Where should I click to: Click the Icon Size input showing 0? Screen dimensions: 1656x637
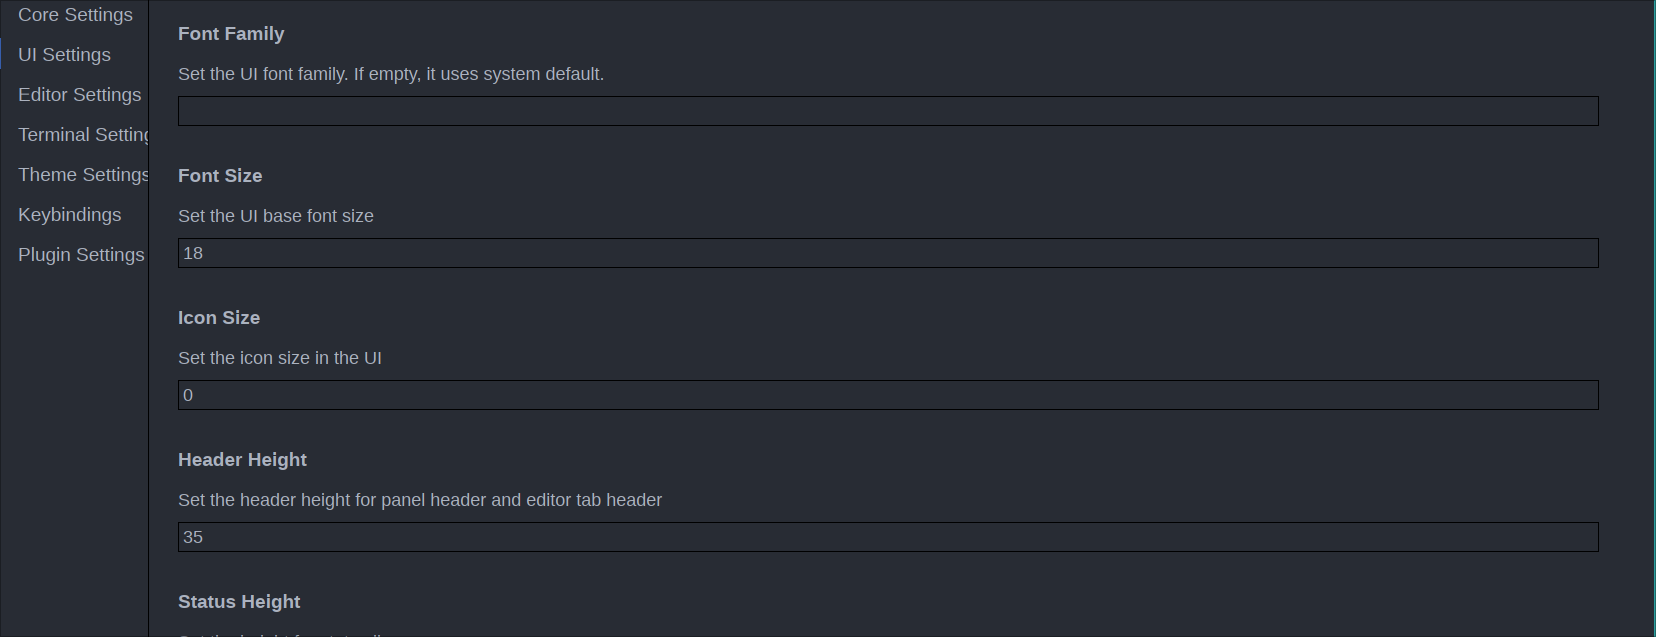coord(887,394)
